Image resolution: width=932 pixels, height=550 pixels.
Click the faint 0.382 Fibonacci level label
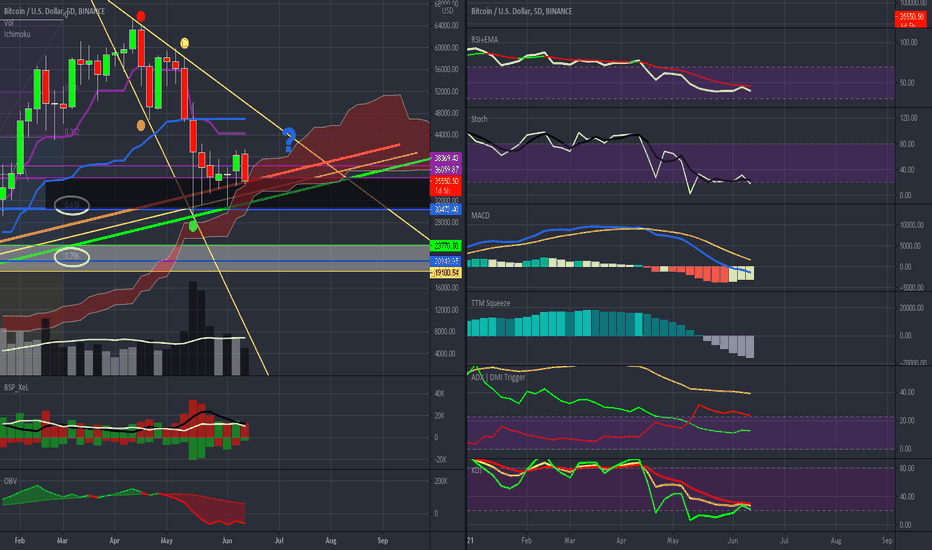pos(72,132)
